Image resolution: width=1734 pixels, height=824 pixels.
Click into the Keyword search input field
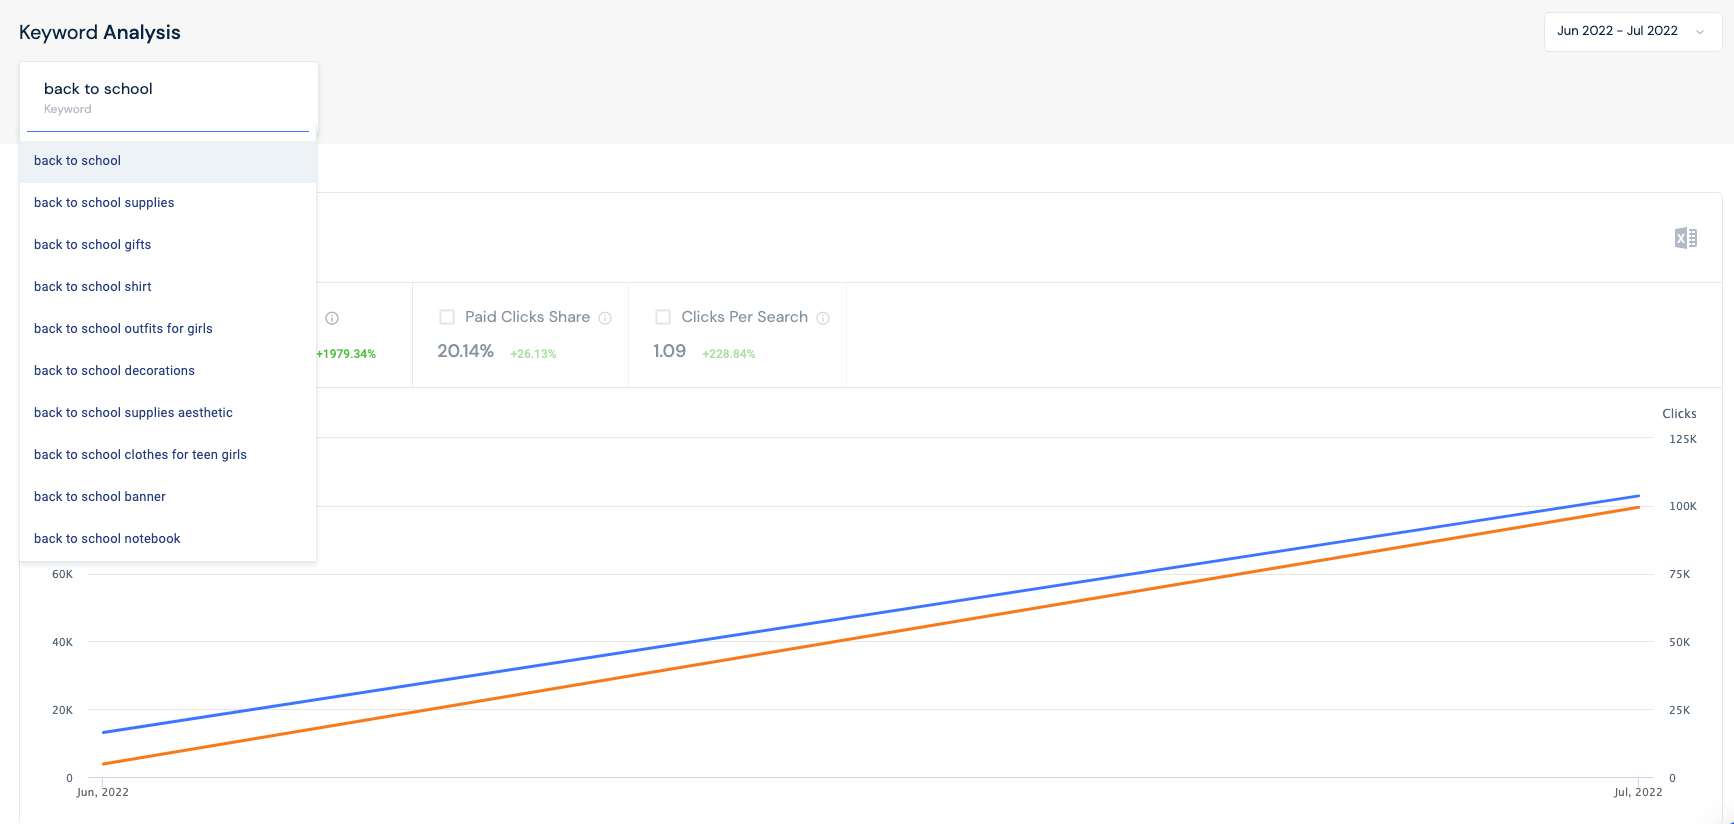tap(168, 90)
